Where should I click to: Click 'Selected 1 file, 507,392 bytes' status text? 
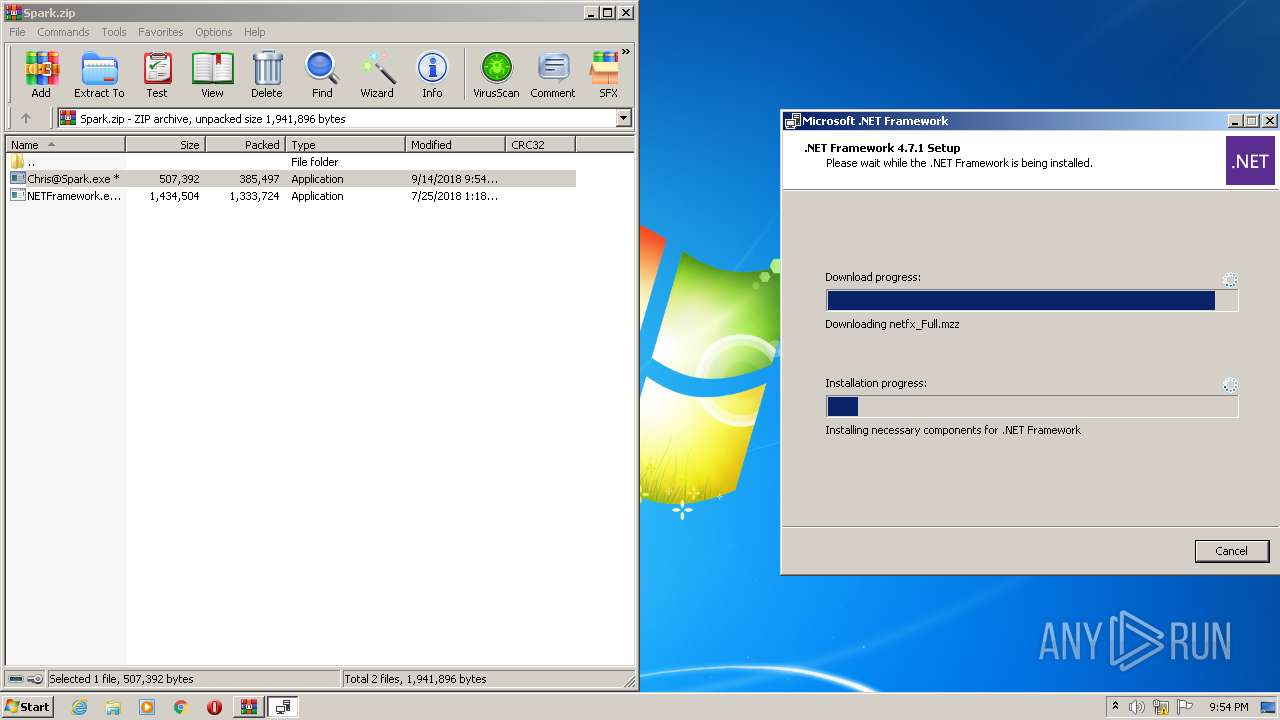121,679
